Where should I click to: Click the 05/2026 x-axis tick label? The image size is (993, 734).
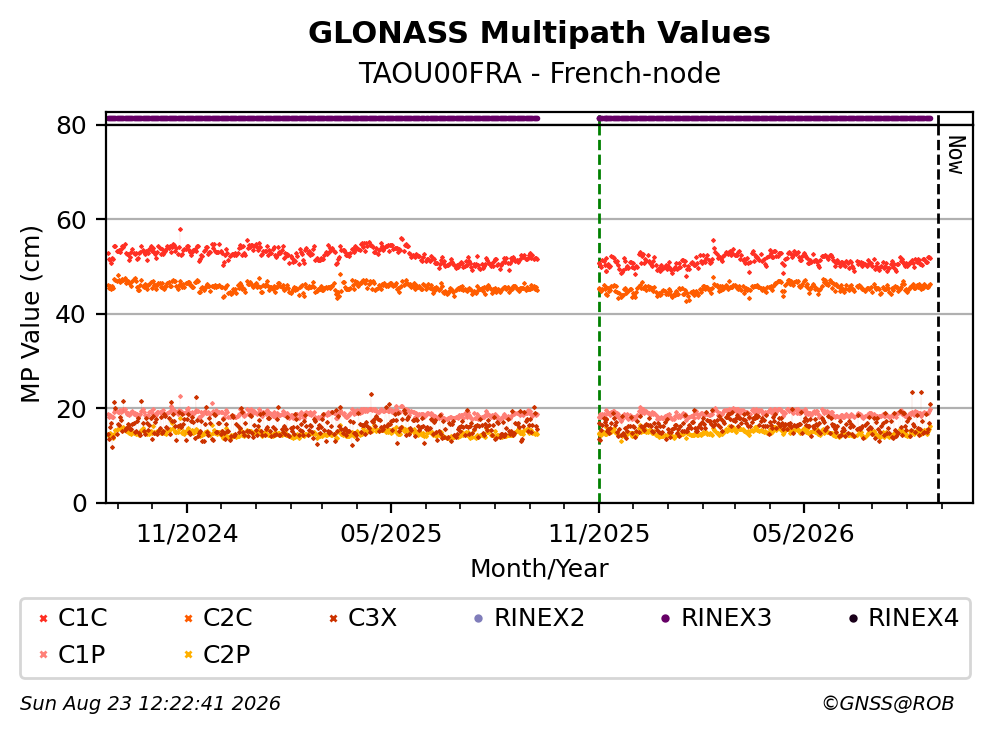click(803, 534)
